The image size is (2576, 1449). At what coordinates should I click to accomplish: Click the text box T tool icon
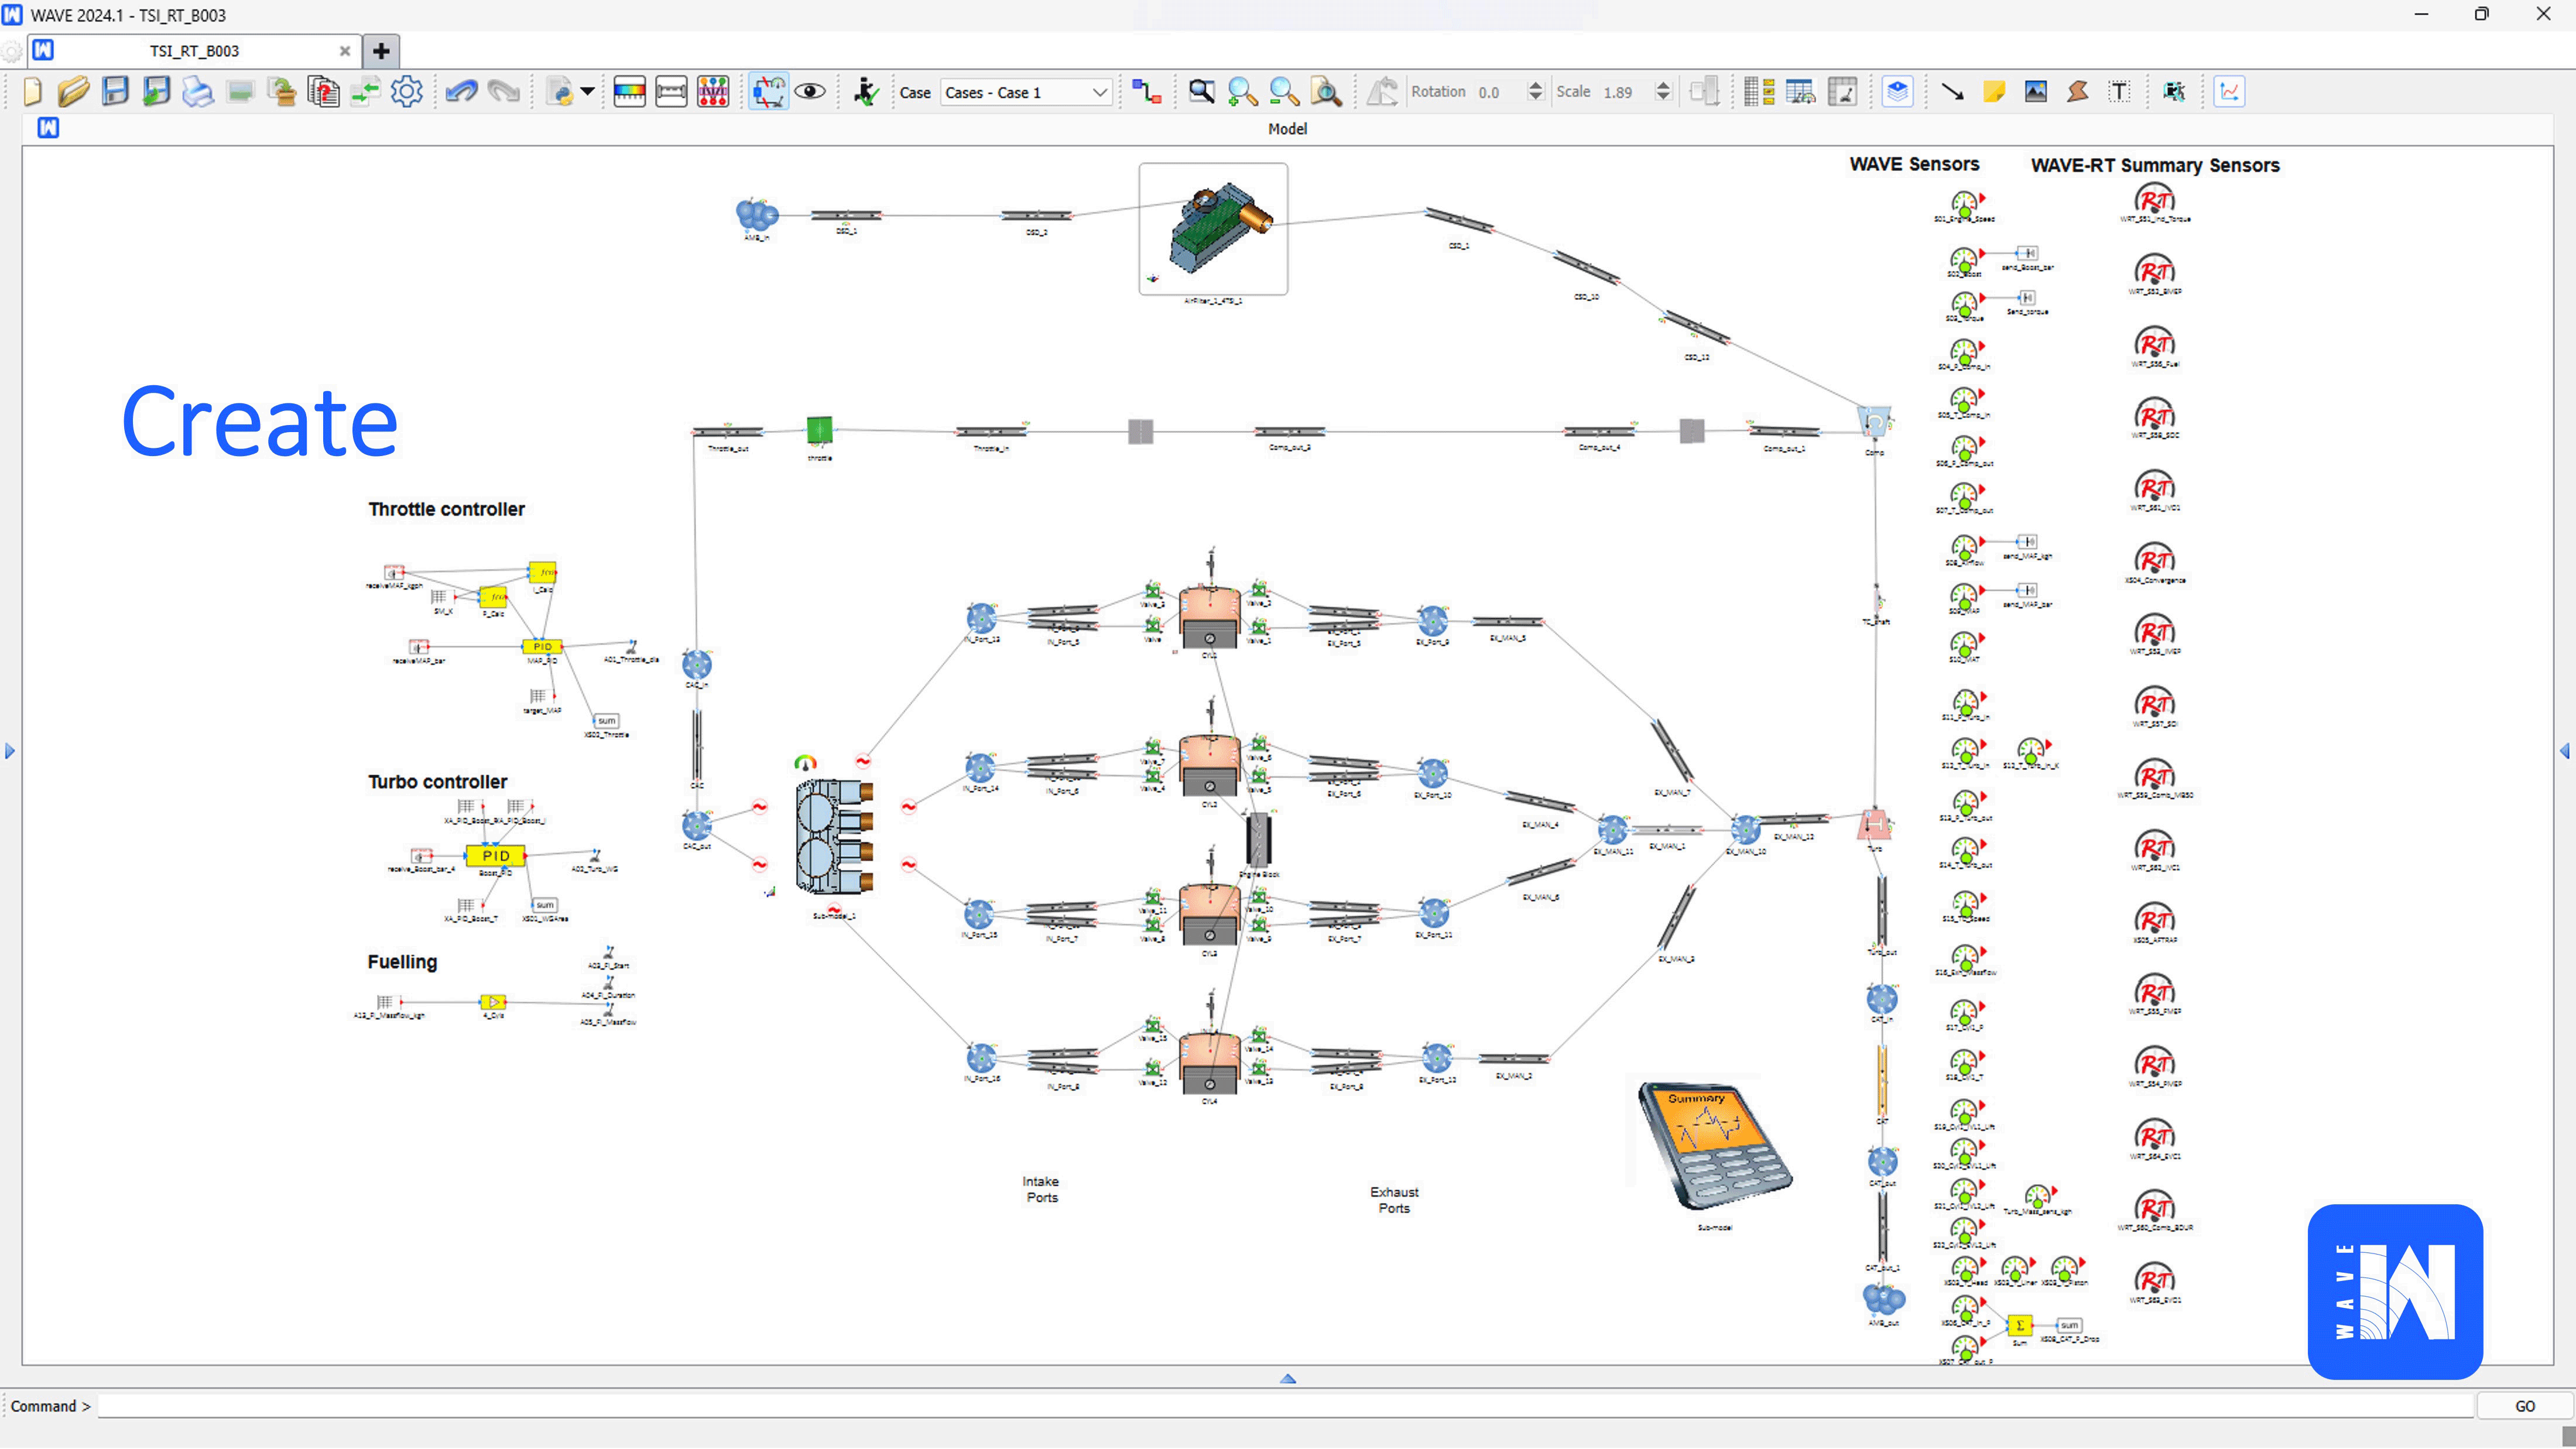[x=2119, y=92]
